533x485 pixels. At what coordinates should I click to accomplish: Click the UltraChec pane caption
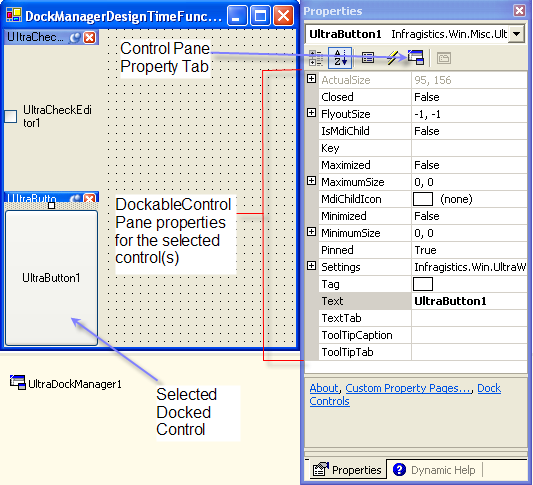pyautogui.click(x=35, y=37)
